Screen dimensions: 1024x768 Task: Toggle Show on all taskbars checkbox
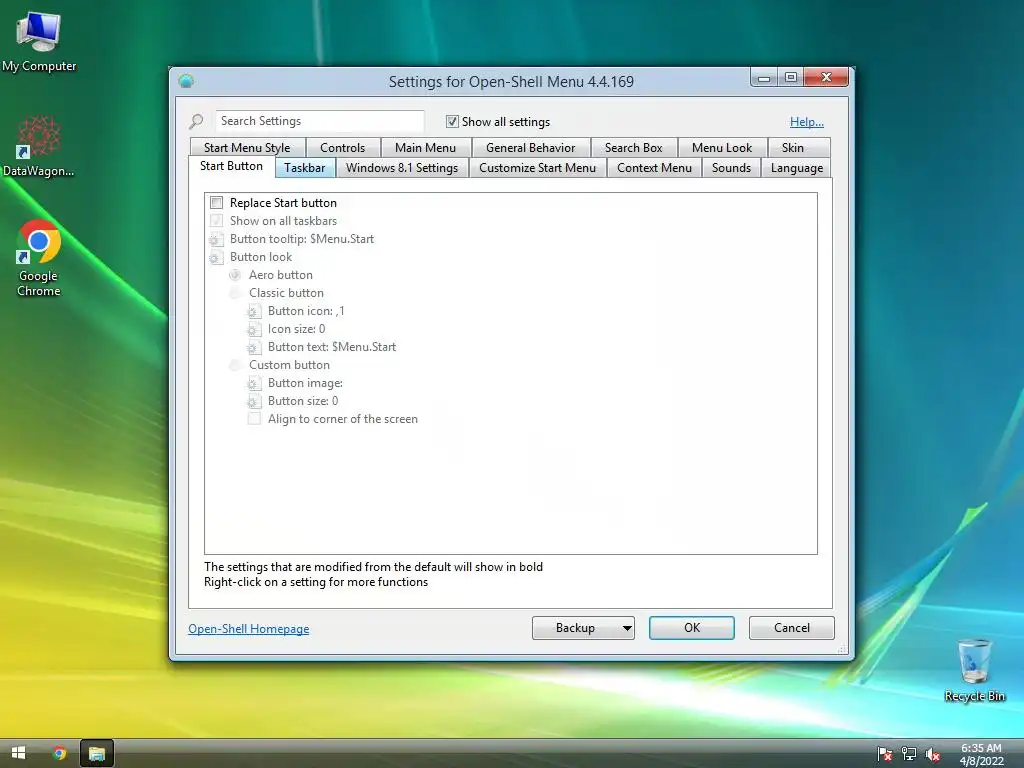click(x=217, y=221)
